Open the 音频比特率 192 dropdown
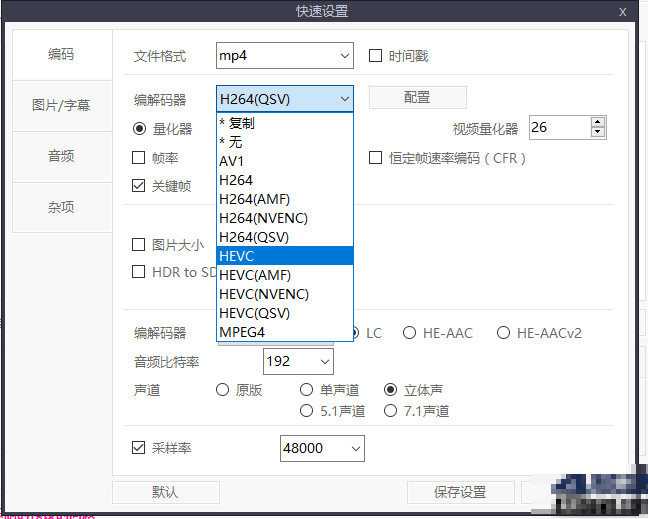Viewport: 648px width, 519px height. pos(298,362)
